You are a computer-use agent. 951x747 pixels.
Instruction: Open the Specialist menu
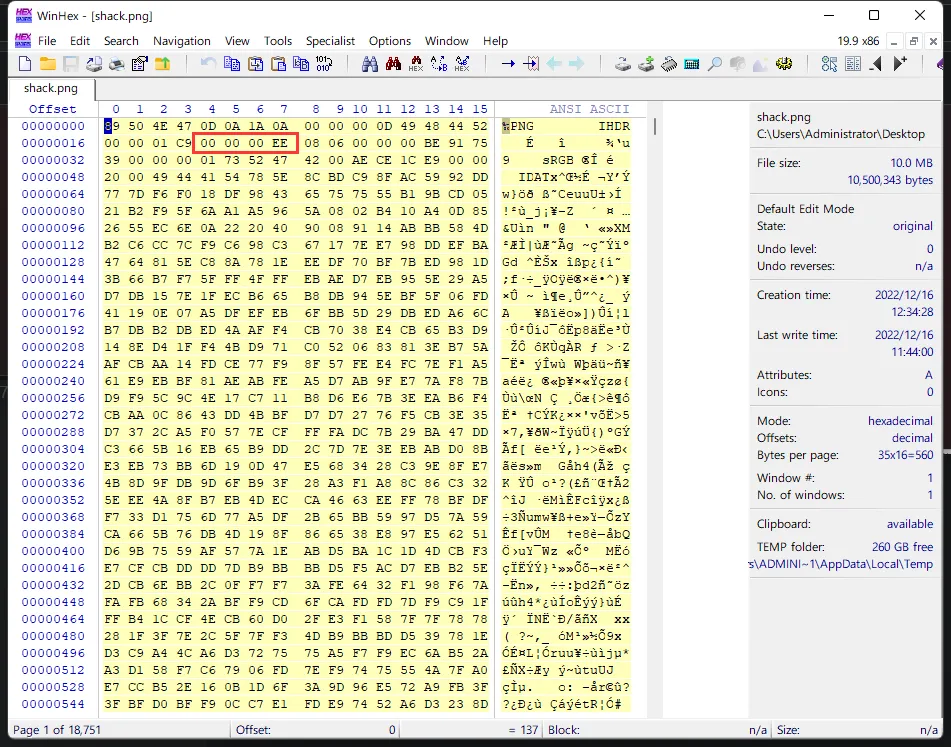point(330,41)
